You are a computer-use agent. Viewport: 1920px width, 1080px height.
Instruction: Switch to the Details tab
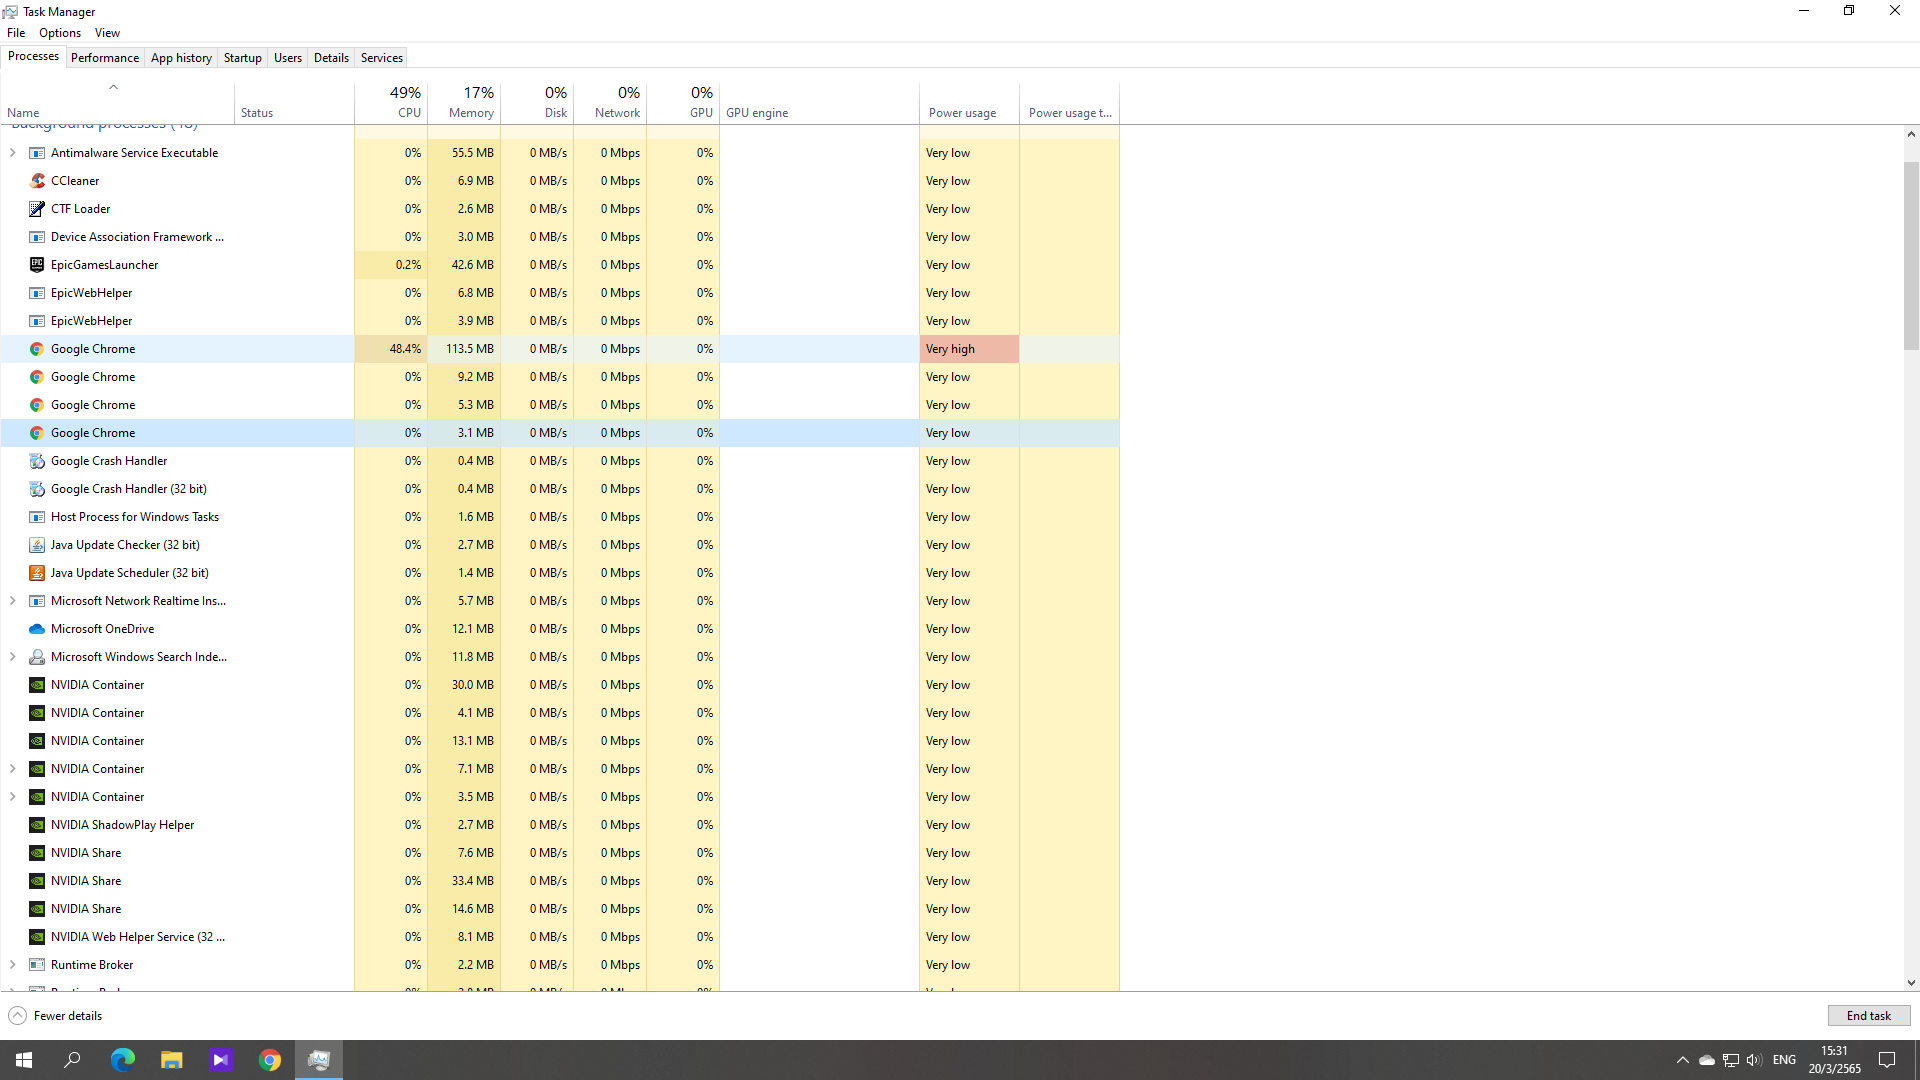click(331, 58)
